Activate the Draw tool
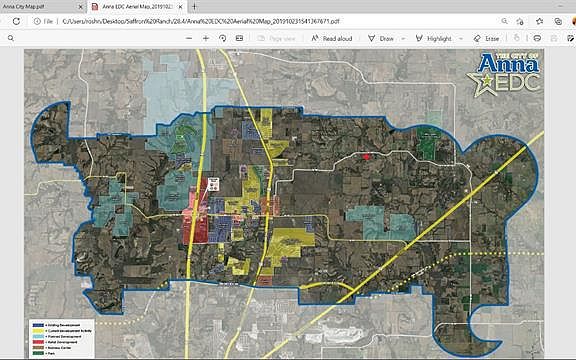Image resolution: width=576 pixels, height=360 pixels. coord(381,38)
